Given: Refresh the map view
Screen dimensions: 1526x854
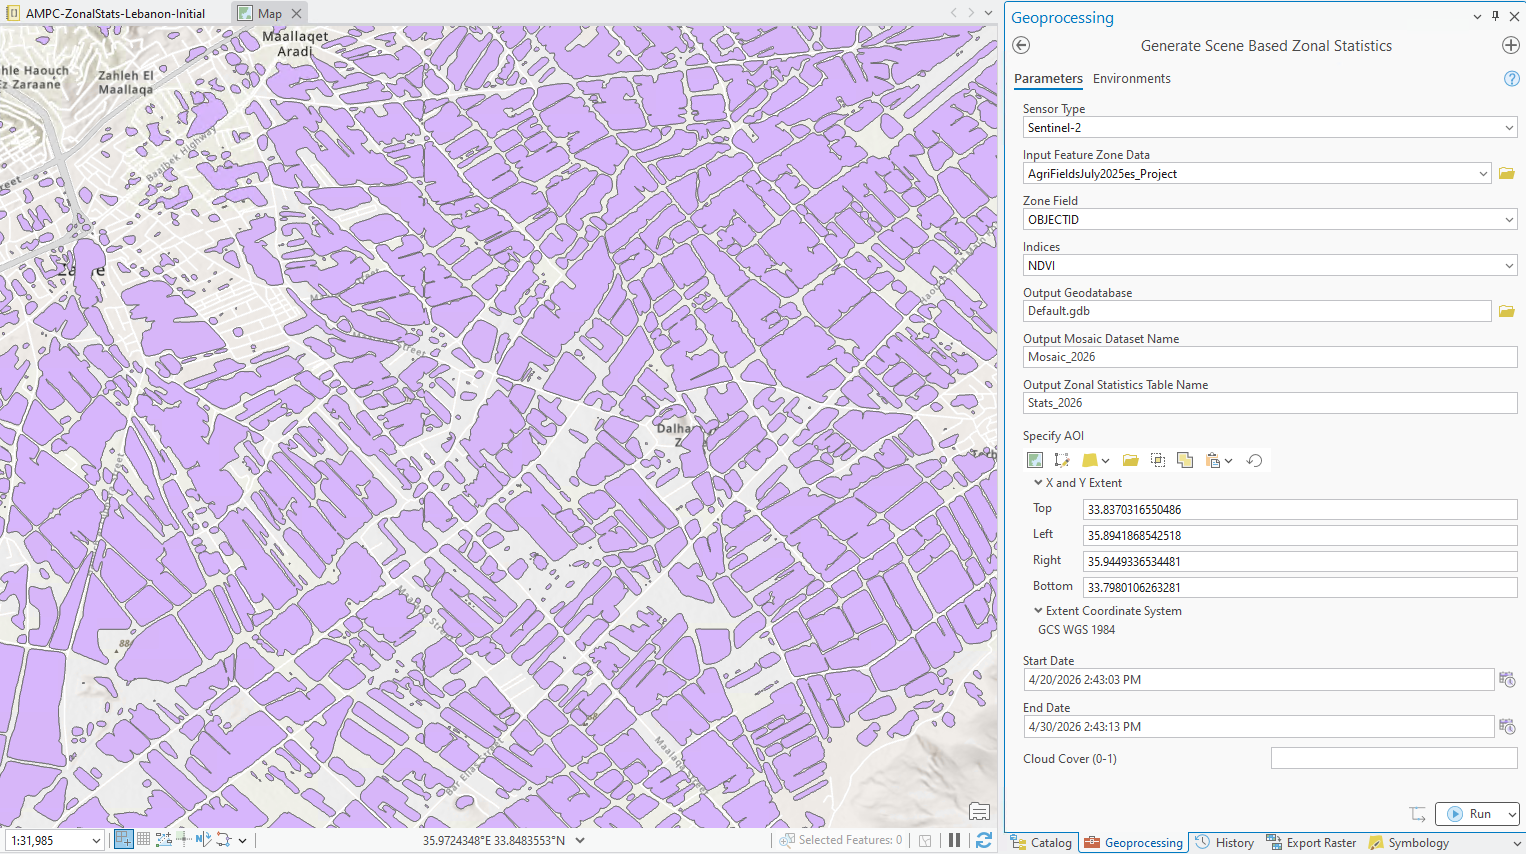Looking at the screenshot, I should pos(984,840).
